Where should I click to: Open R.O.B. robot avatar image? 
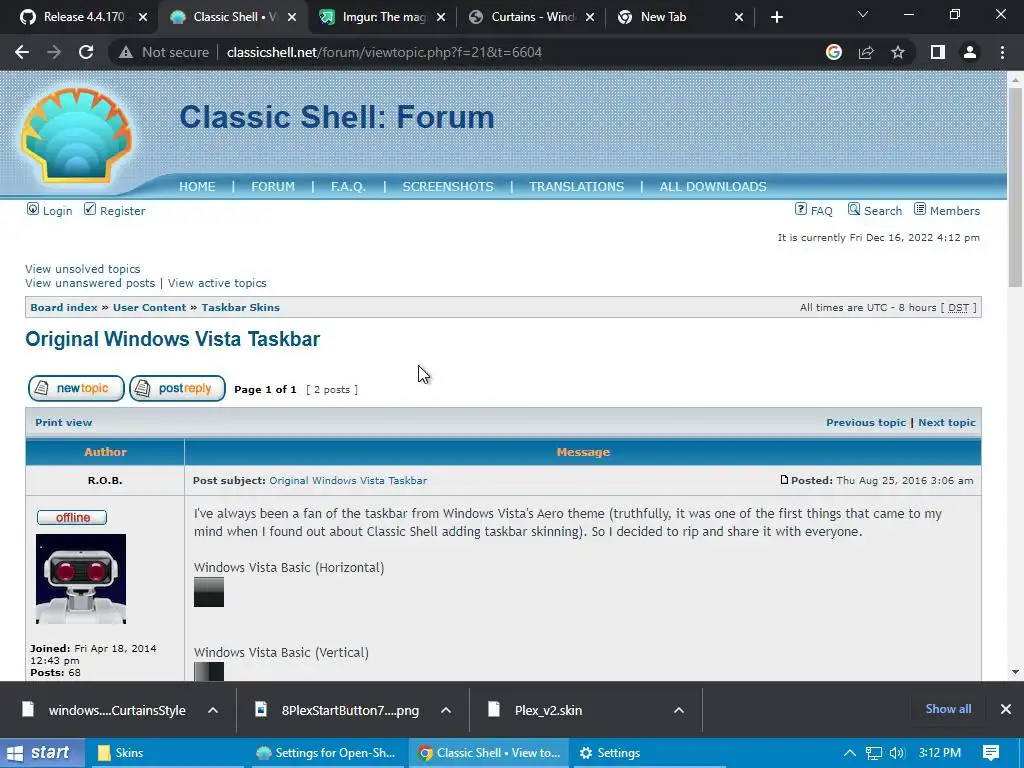pyautogui.click(x=81, y=579)
